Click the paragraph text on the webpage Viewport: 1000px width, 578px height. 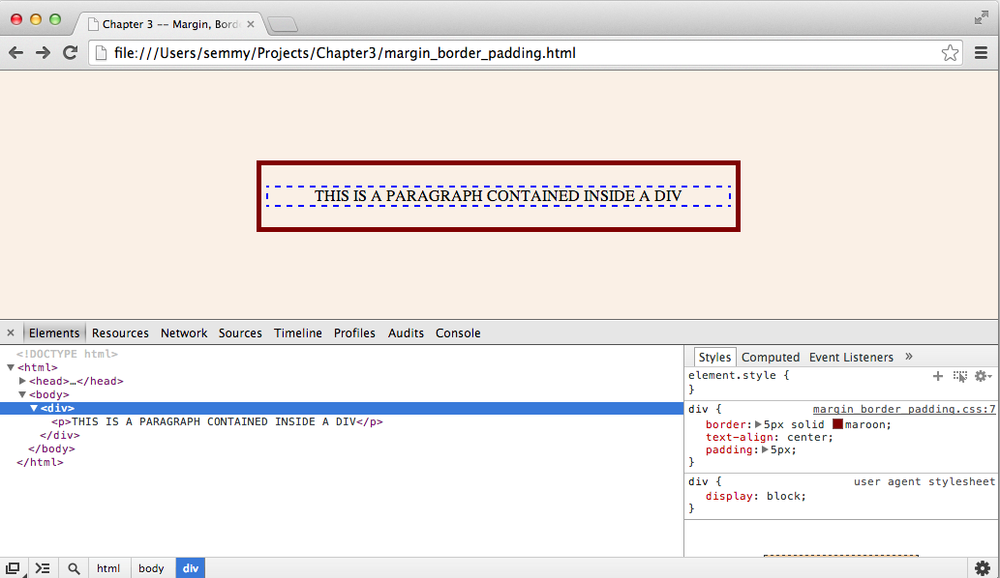[x=498, y=196]
